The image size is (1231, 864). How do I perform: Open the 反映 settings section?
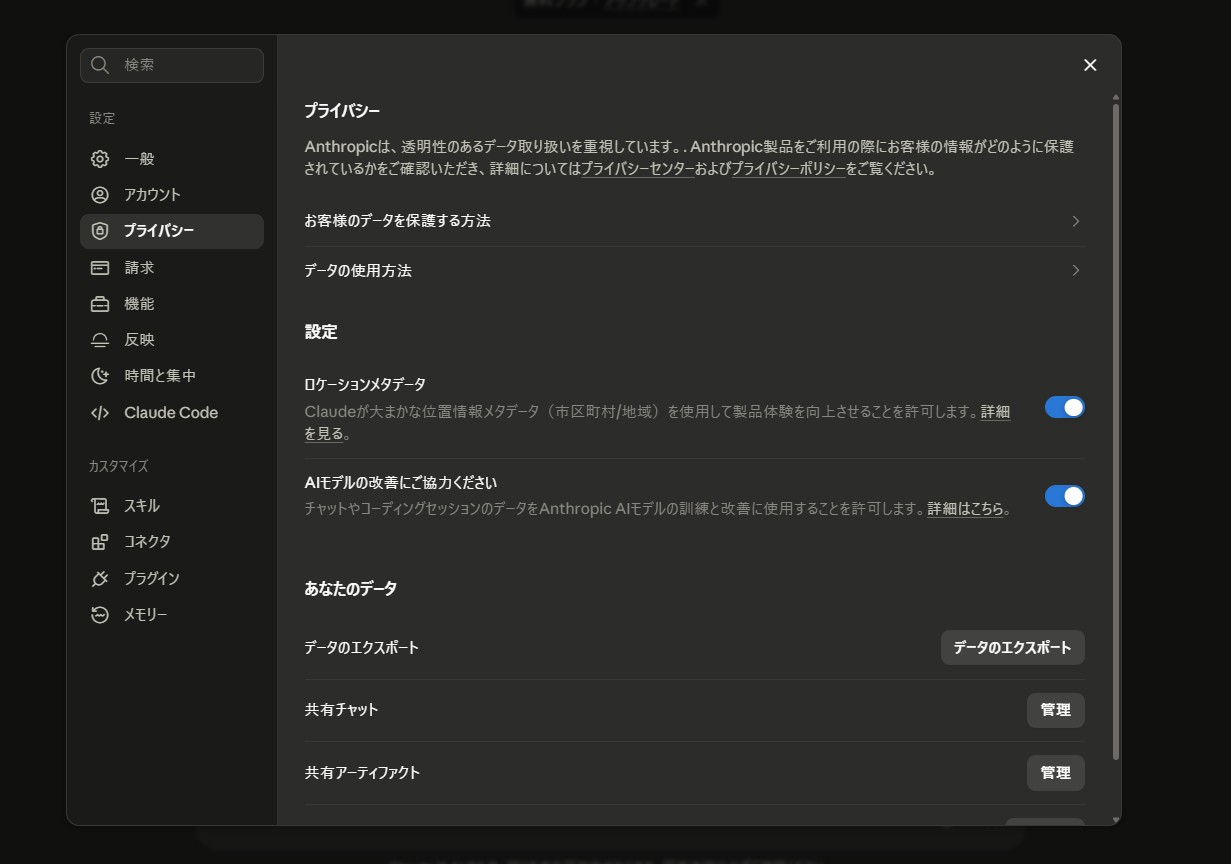172,340
